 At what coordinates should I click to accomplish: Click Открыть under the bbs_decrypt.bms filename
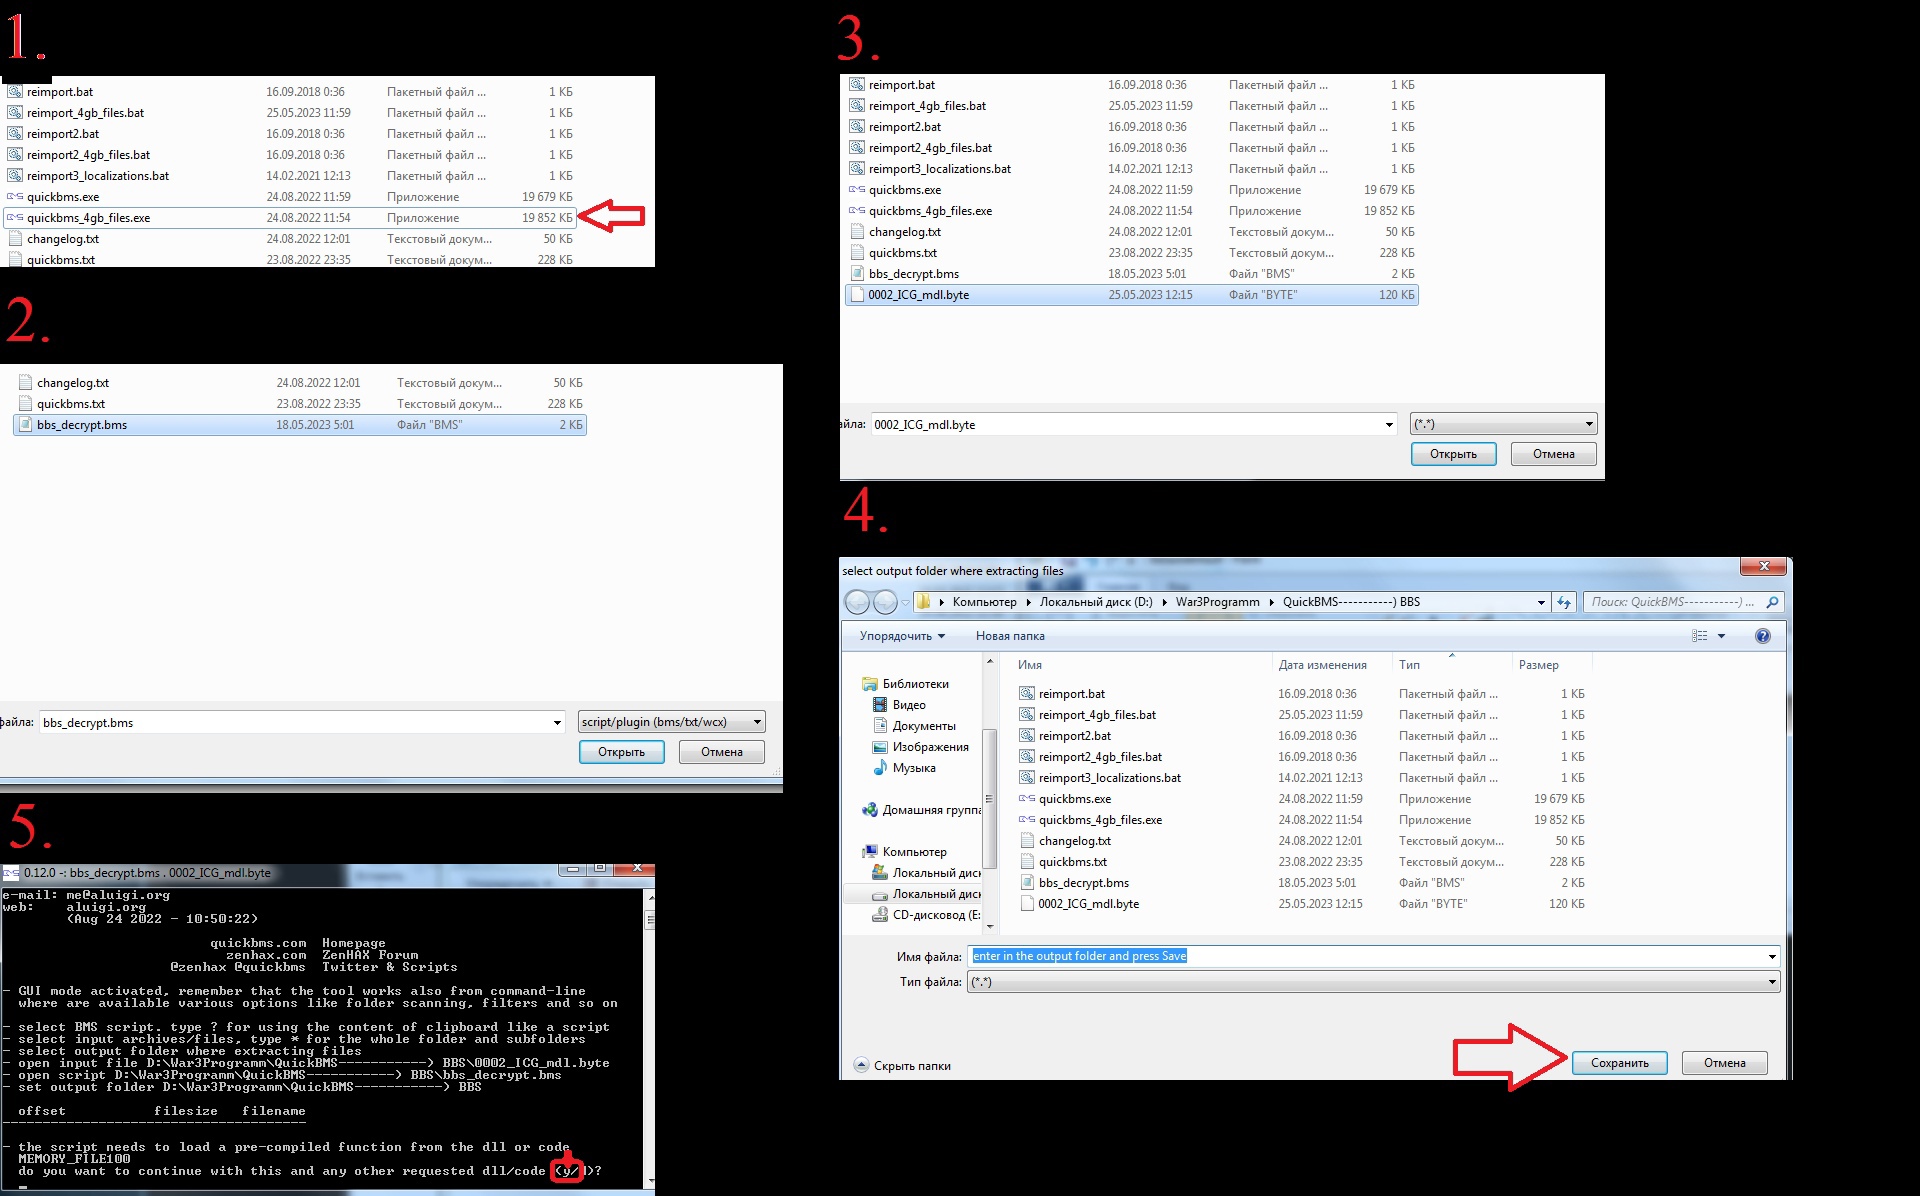click(x=621, y=752)
